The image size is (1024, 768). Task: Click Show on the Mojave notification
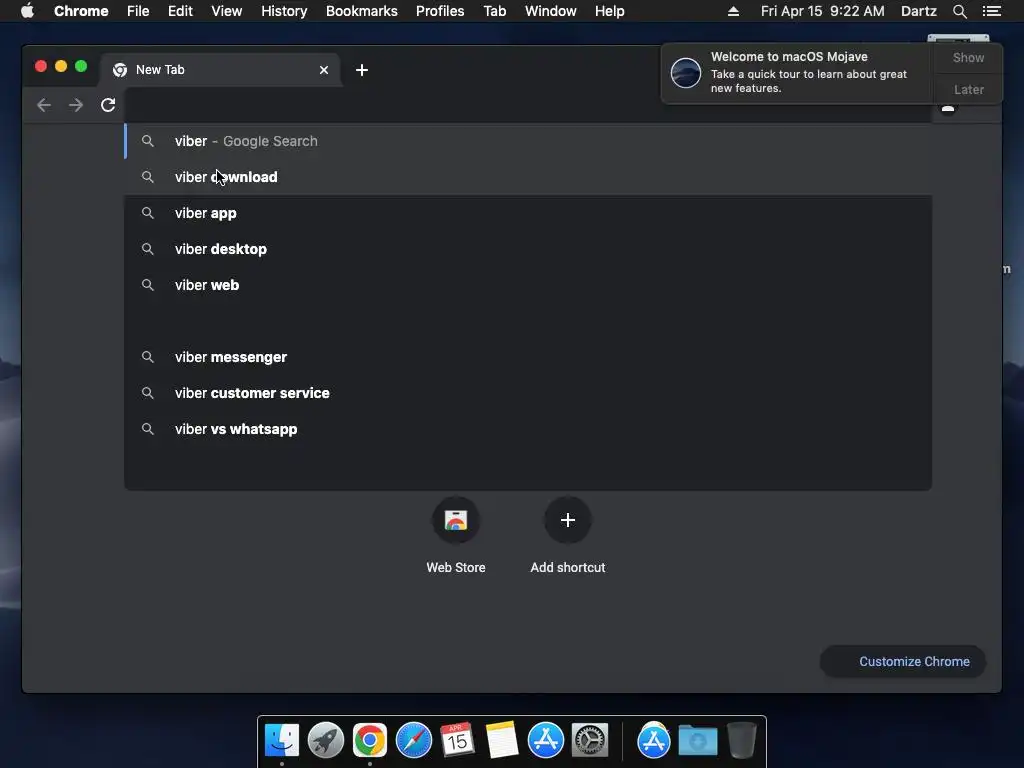[968, 57]
